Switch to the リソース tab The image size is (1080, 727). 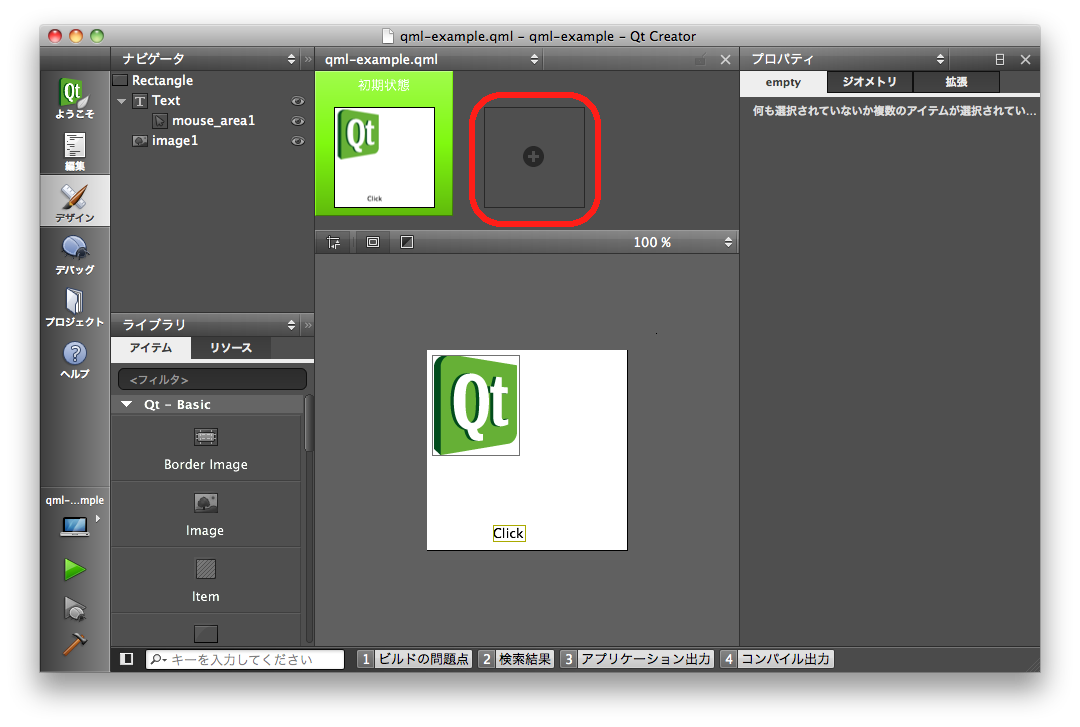click(x=230, y=348)
